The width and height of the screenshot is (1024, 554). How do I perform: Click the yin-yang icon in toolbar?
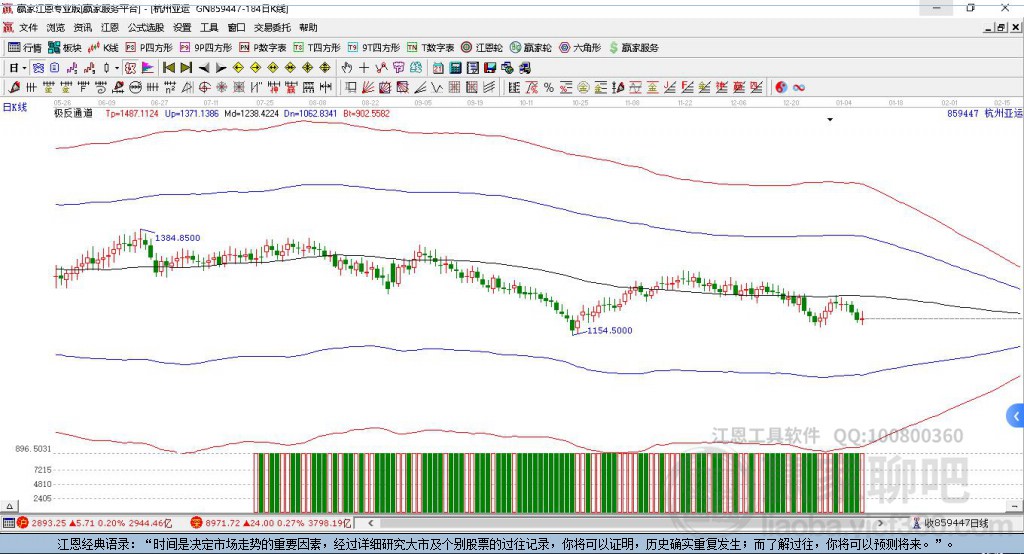click(x=781, y=87)
